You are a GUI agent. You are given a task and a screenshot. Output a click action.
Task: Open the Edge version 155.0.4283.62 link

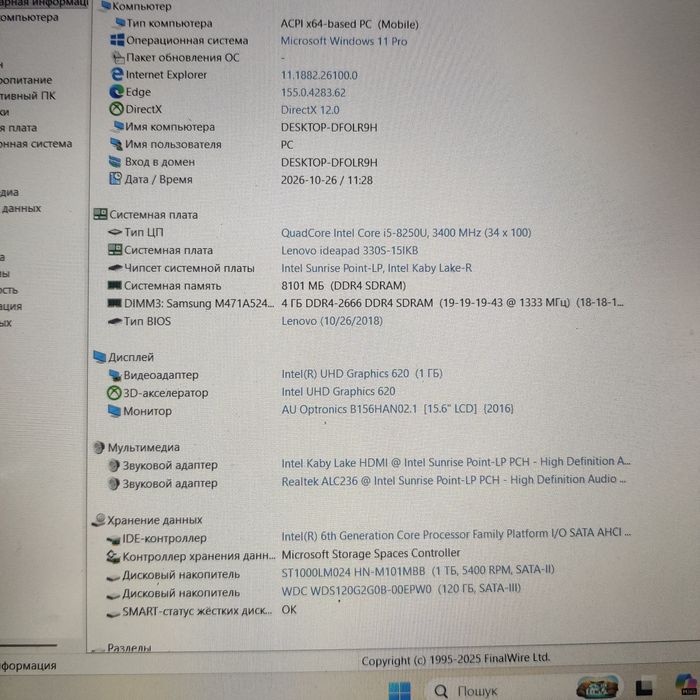pyautogui.click(x=313, y=92)
